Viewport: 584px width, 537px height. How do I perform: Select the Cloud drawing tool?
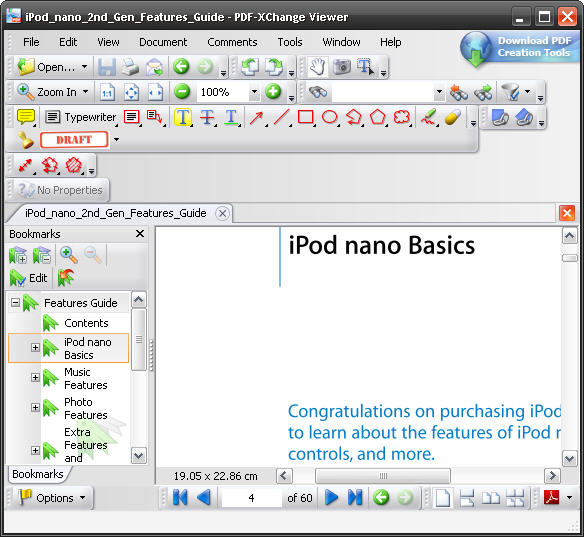click(402, 117)
